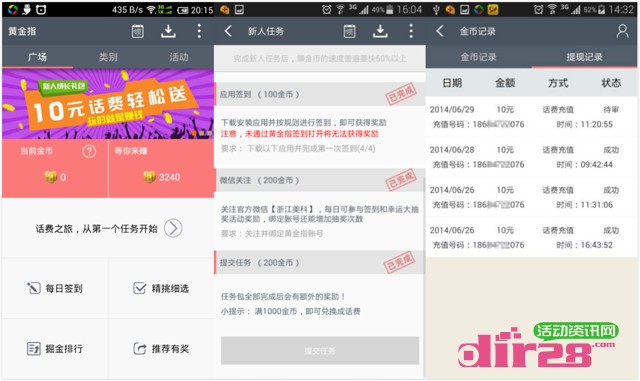Tap the 状态 column header
Screen dimensions: 640x381
[611, 83]
